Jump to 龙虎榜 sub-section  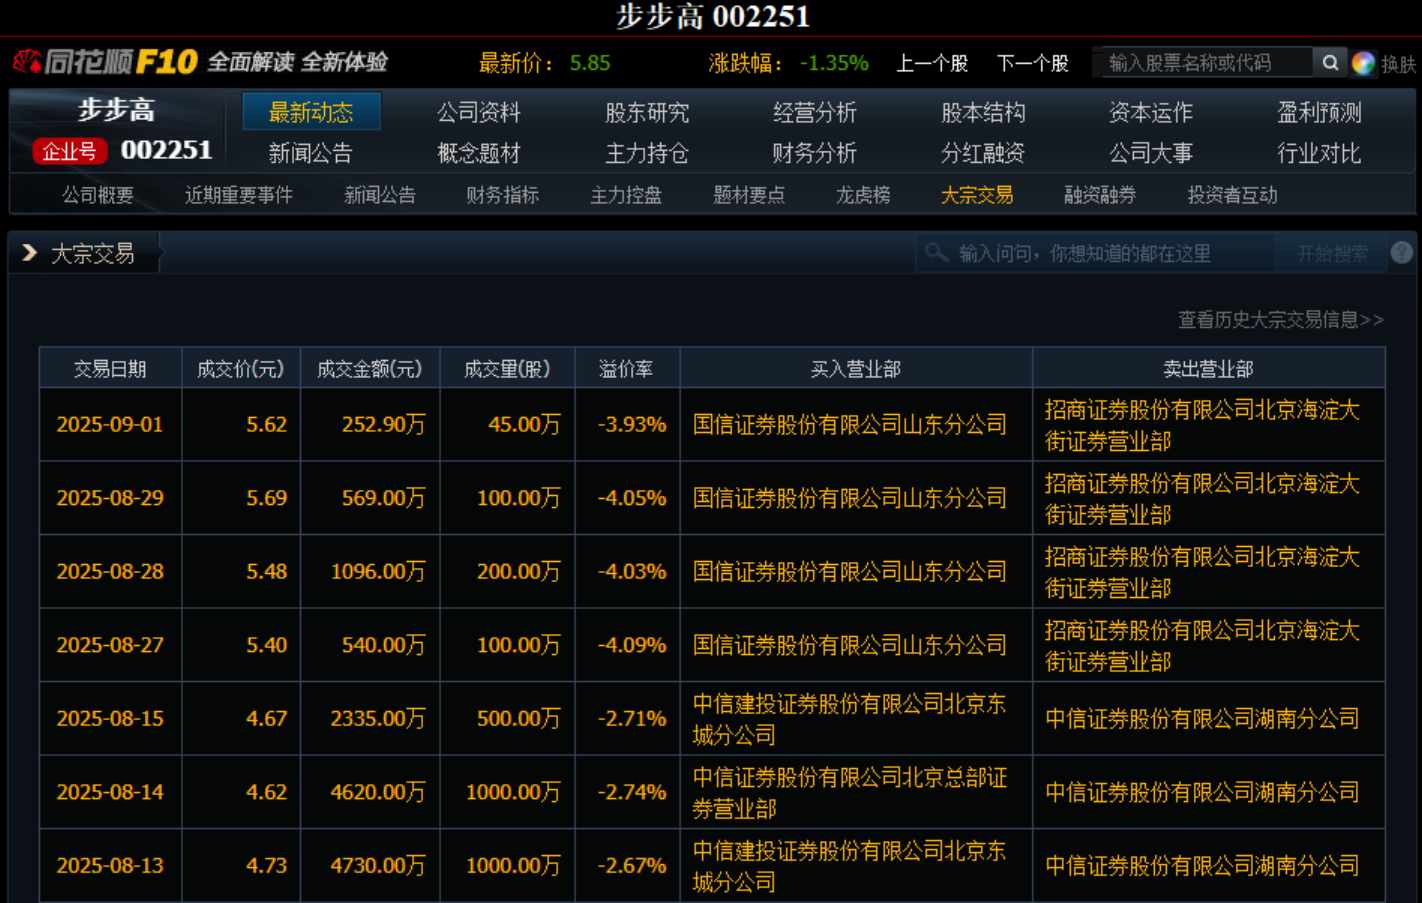(x=863, y=195)
